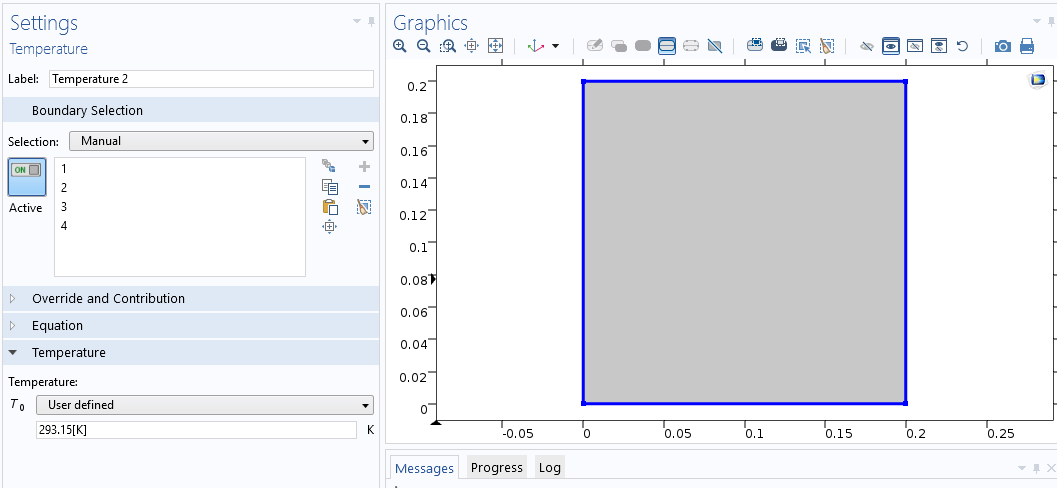Expand the Override and Contribution section
This screenshot has height=488, width=1057.
108,299
